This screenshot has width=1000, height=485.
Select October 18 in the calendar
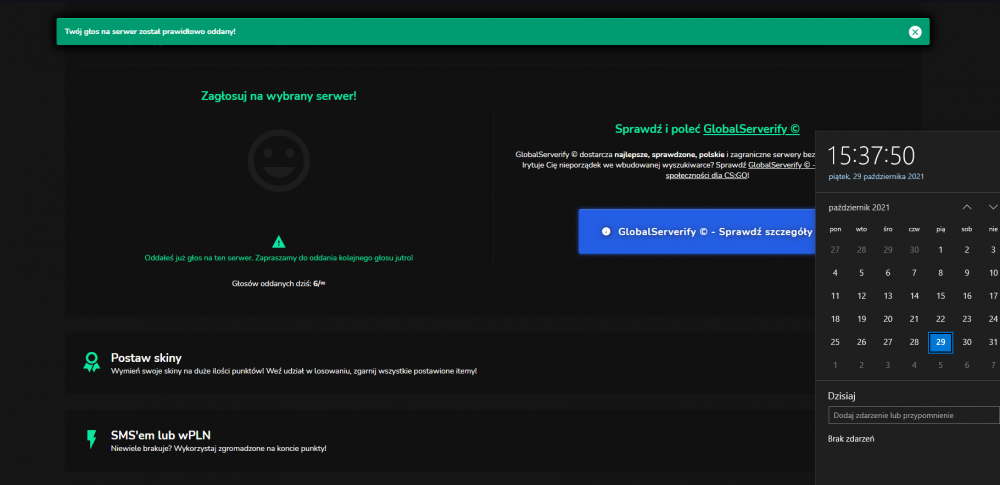tap(835, 319)
